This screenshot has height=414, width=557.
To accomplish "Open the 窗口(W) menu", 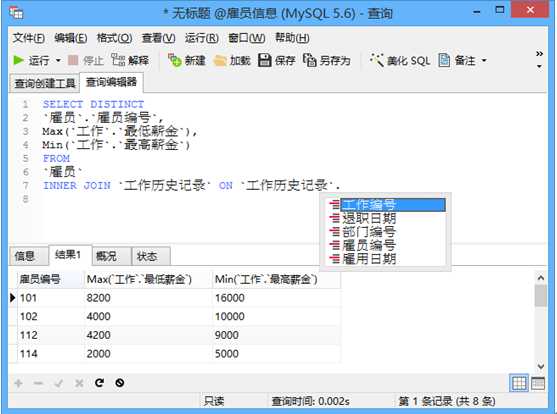I will [247, 38].
